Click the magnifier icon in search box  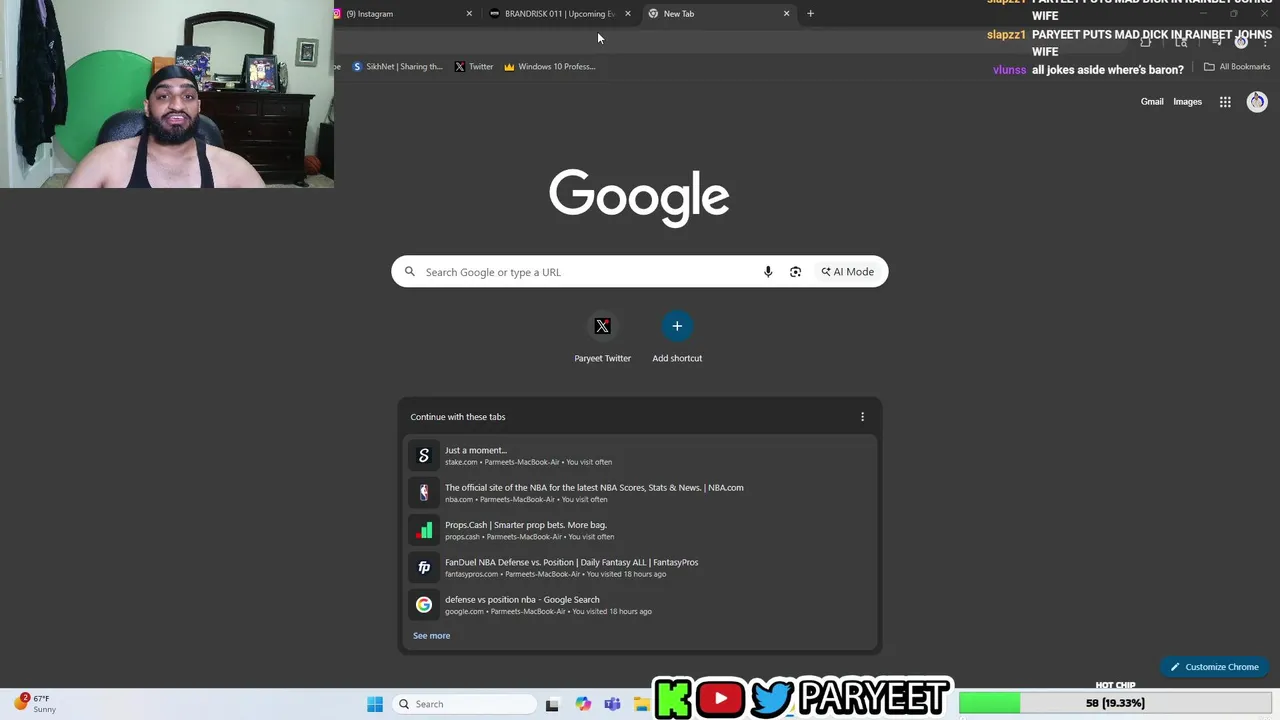410,272
